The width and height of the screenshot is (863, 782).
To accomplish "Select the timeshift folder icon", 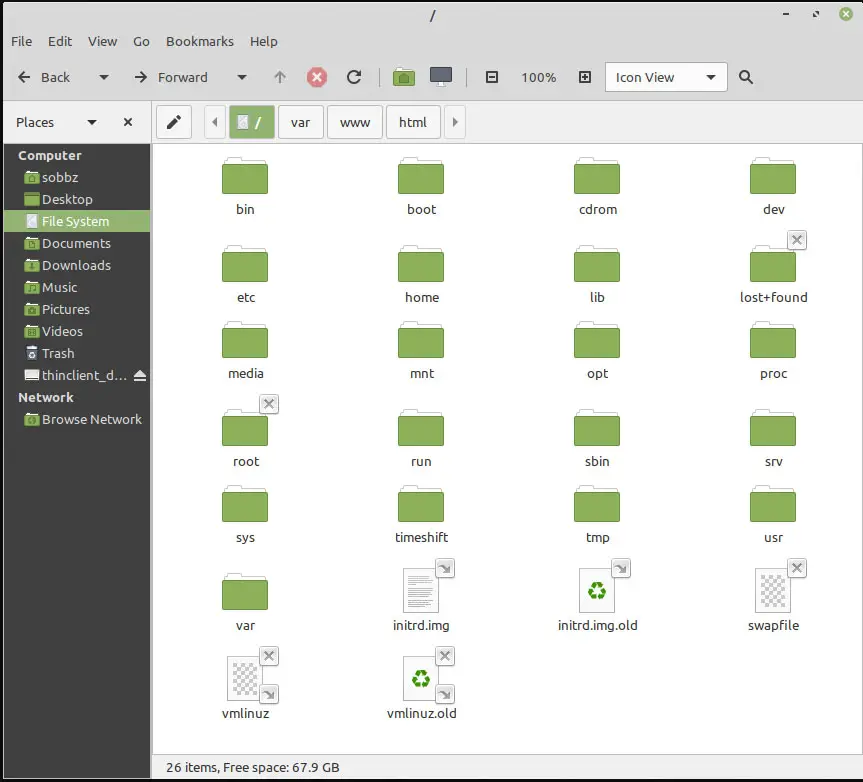I will [x=421, y=504].
